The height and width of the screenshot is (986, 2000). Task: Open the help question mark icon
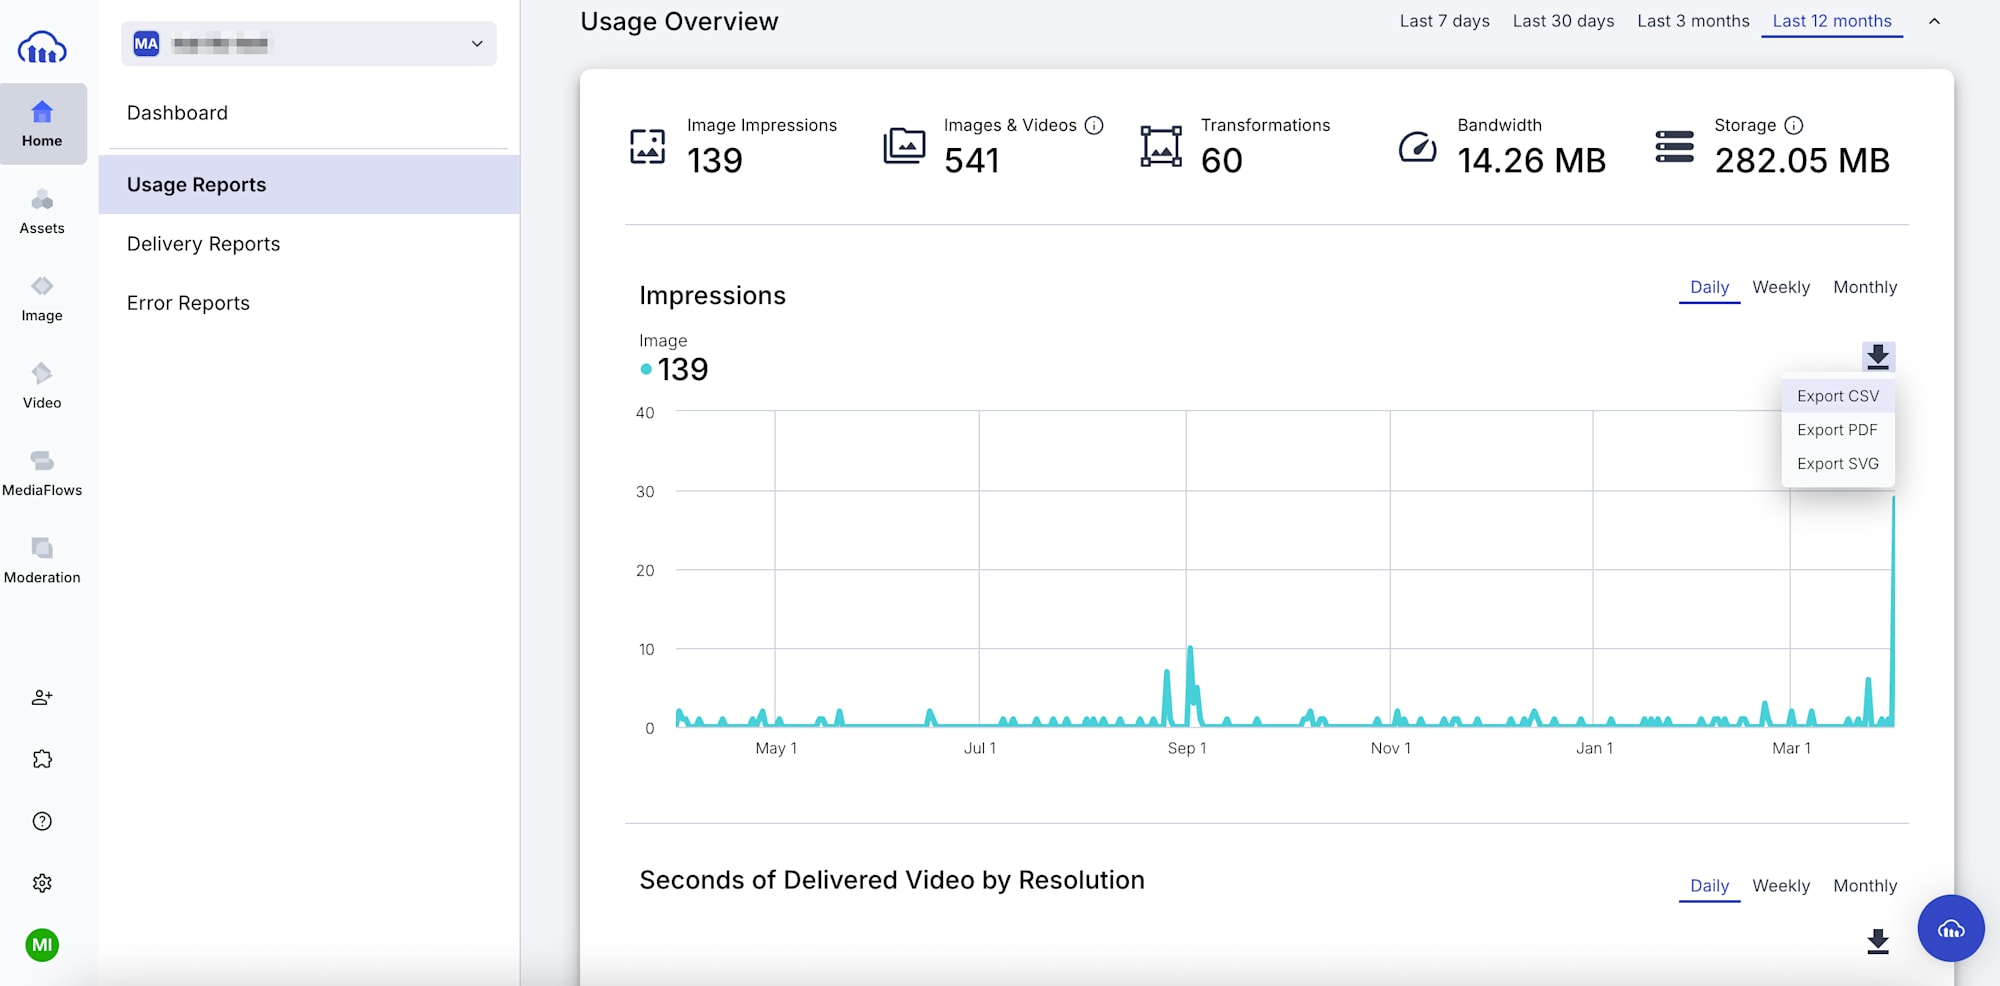[42, 821]
